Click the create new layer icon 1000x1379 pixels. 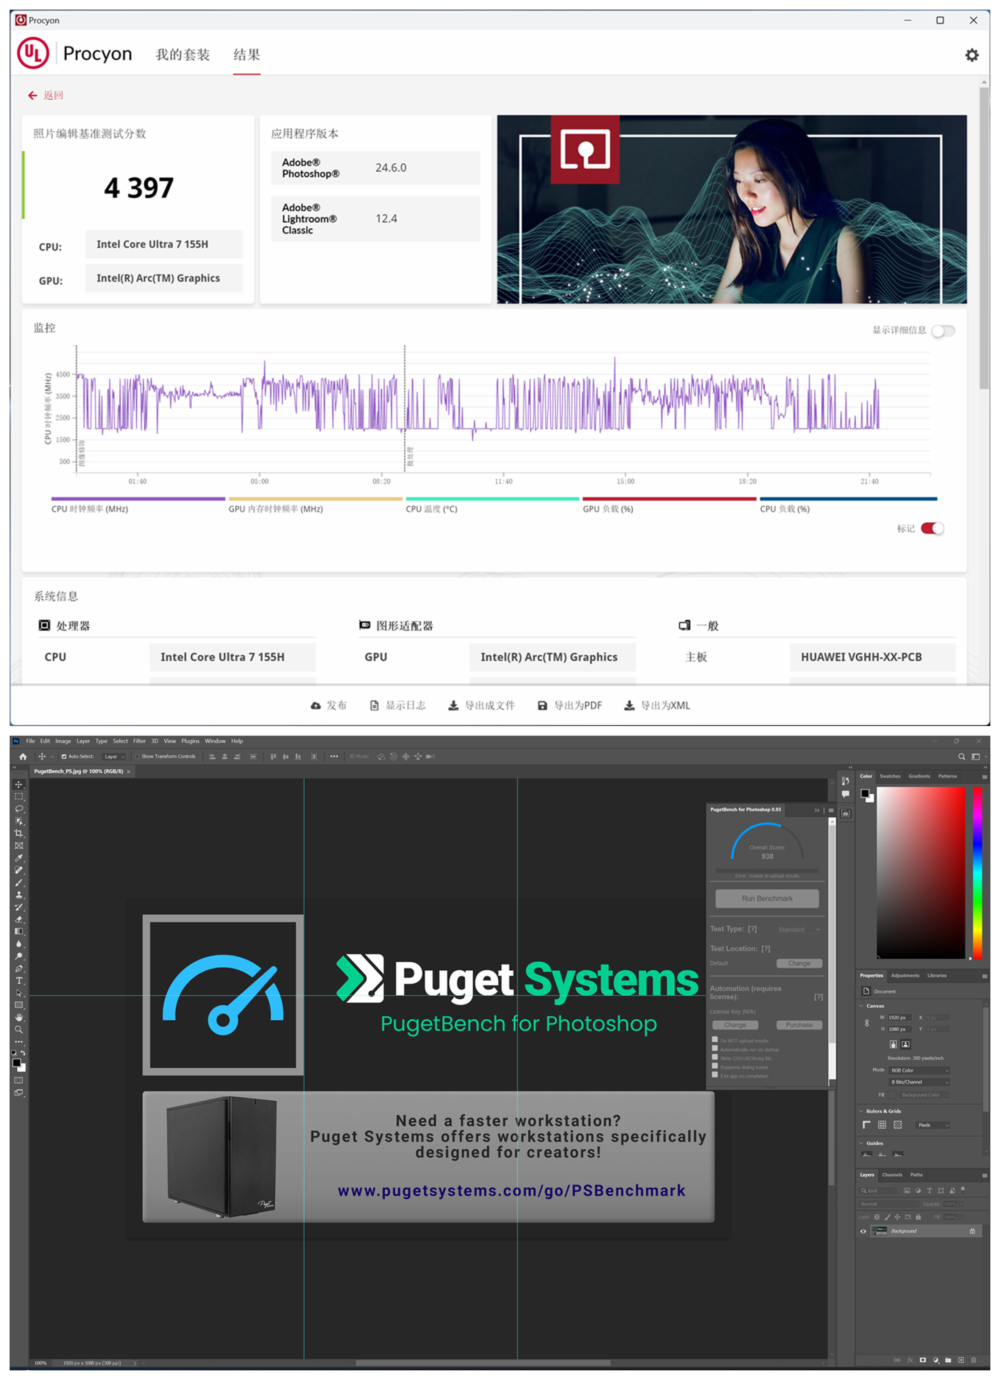[961, 1360]
